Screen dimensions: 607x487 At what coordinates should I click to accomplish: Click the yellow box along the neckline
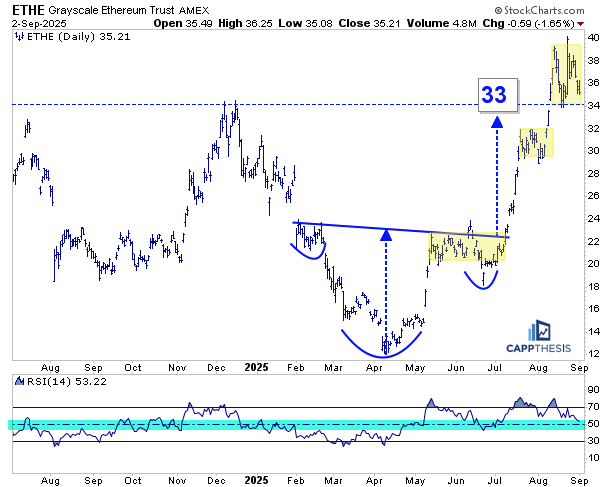pos(467,247)
